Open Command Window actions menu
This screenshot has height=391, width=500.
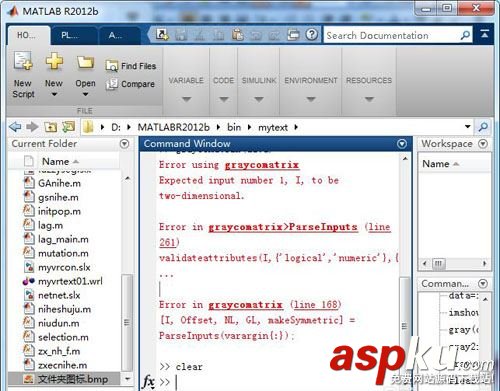point(402,144)
